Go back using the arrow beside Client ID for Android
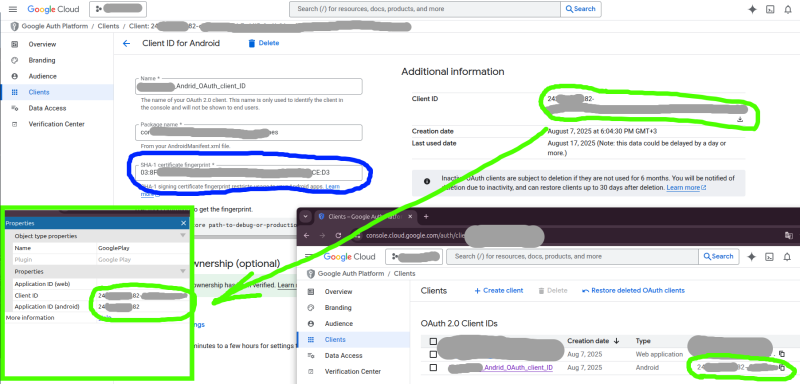The image size is (800, 384). coord(127,43)
